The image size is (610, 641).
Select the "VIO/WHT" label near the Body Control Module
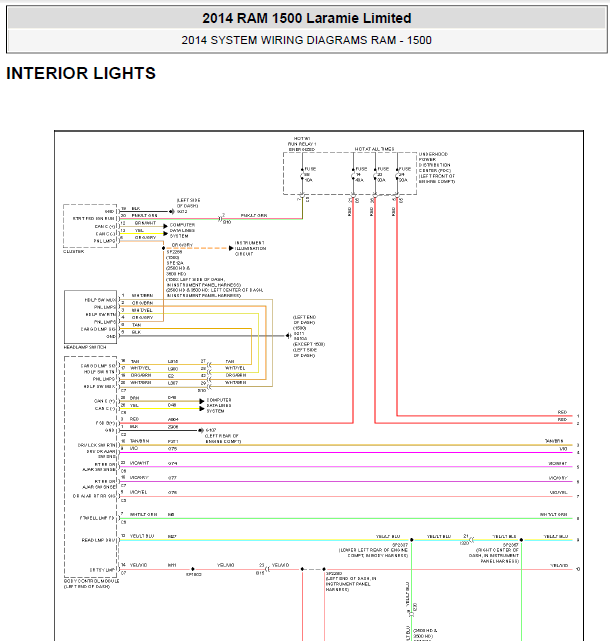[139, 463]
